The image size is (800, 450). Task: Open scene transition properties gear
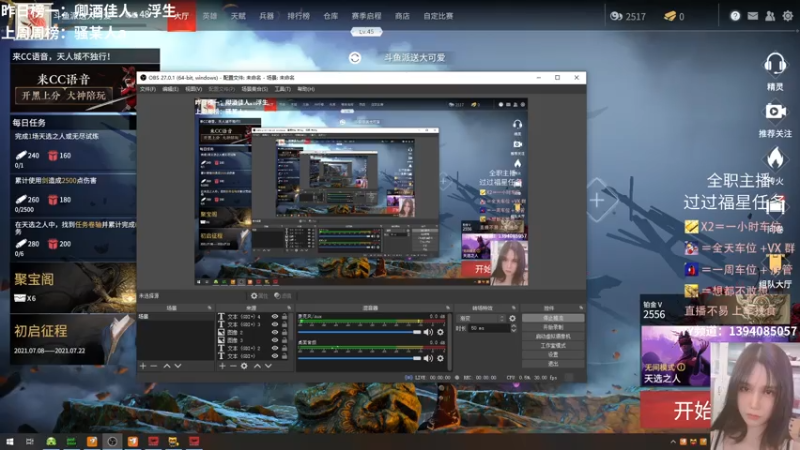click(512, 318)
